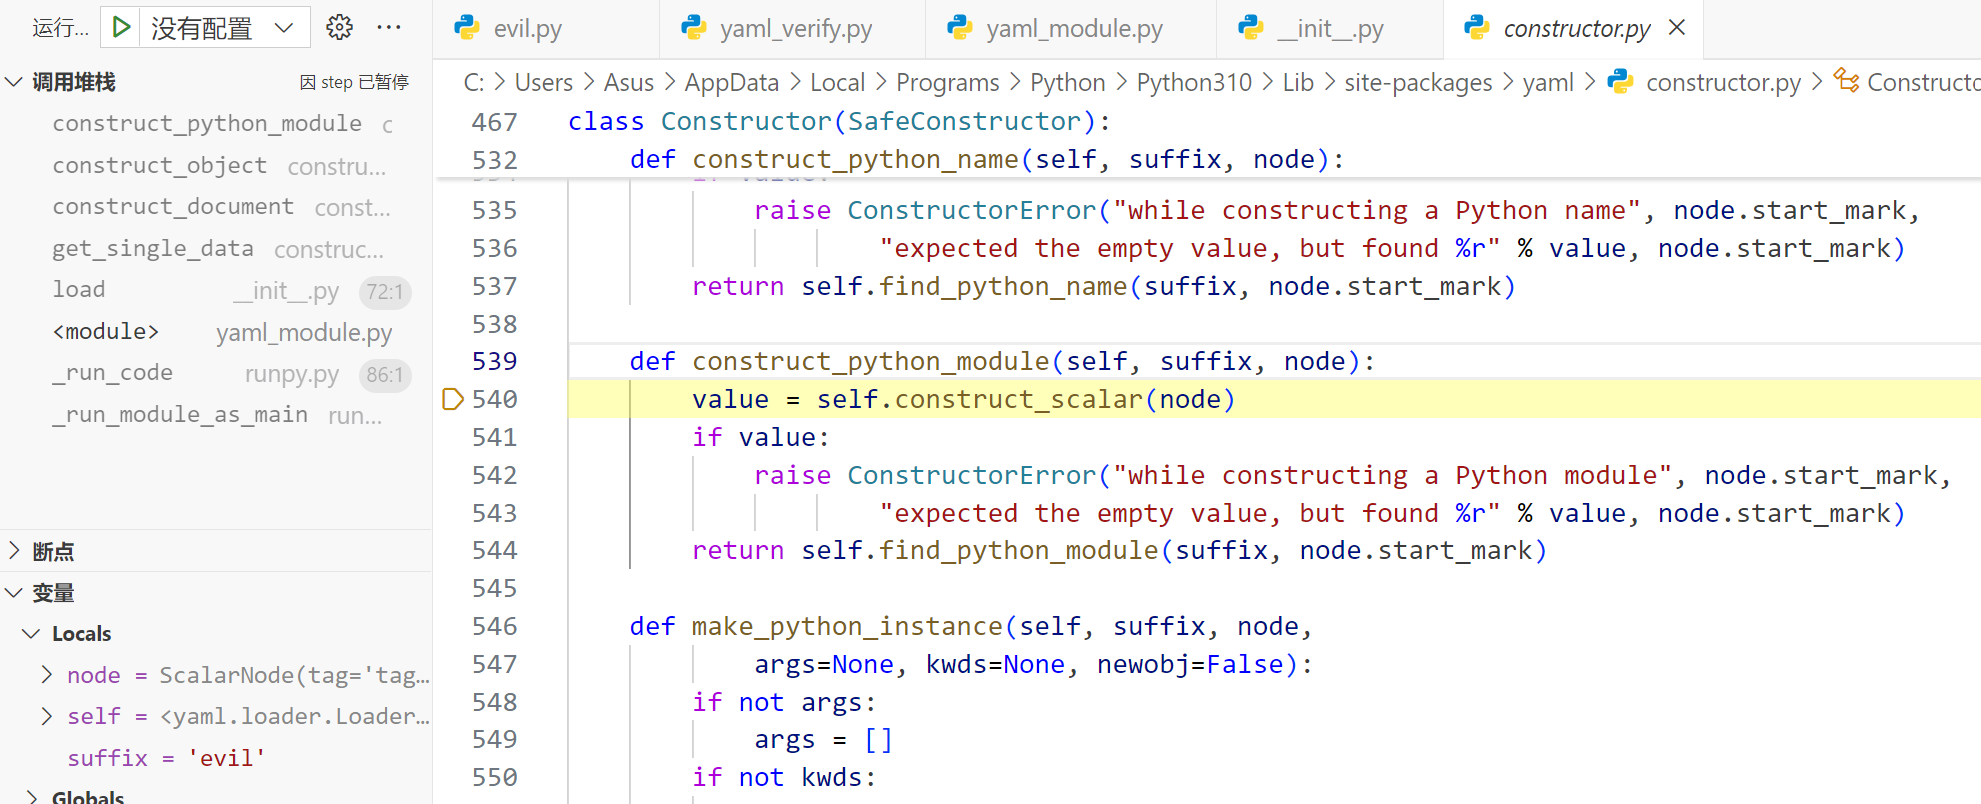Click the constructor.py breadcrumb
The height and width of the screenshot is (804, 1981).
1723,82
